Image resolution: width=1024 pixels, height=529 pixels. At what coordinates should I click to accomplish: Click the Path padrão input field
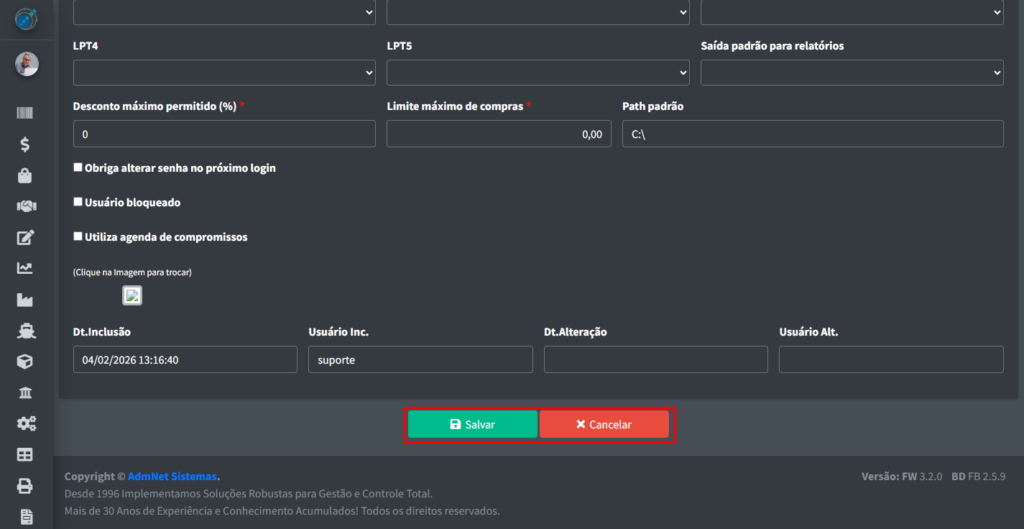pyautogui.click(x=812, y=134)
